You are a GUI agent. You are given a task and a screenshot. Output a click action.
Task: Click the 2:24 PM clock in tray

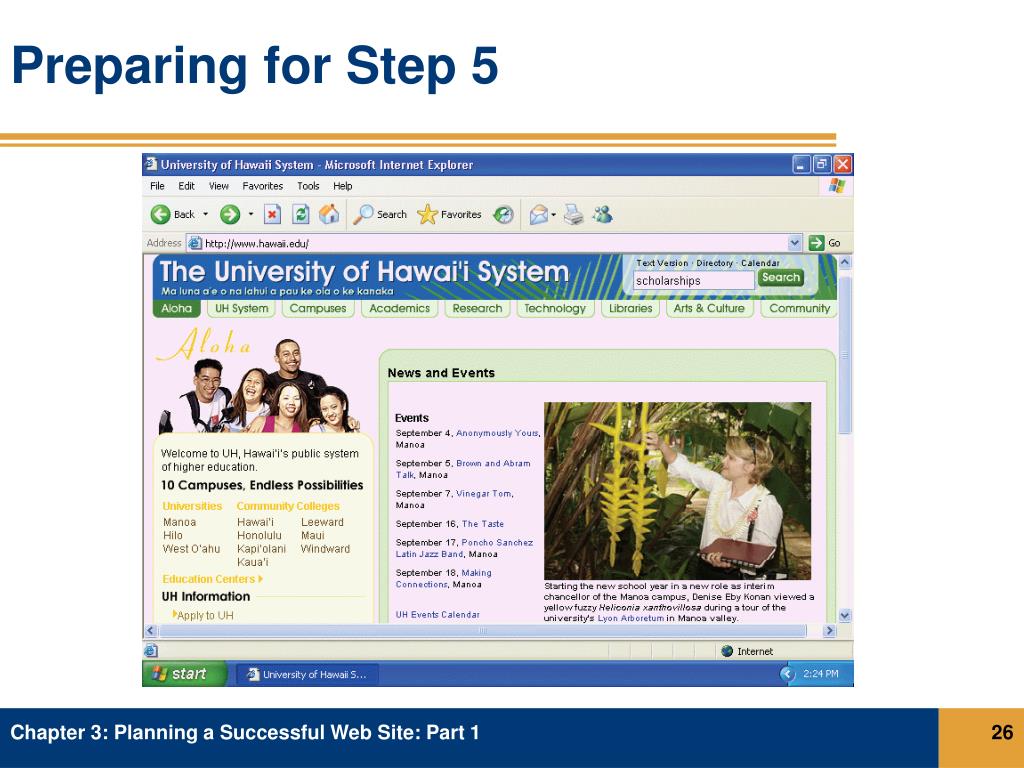coord(820,674)
